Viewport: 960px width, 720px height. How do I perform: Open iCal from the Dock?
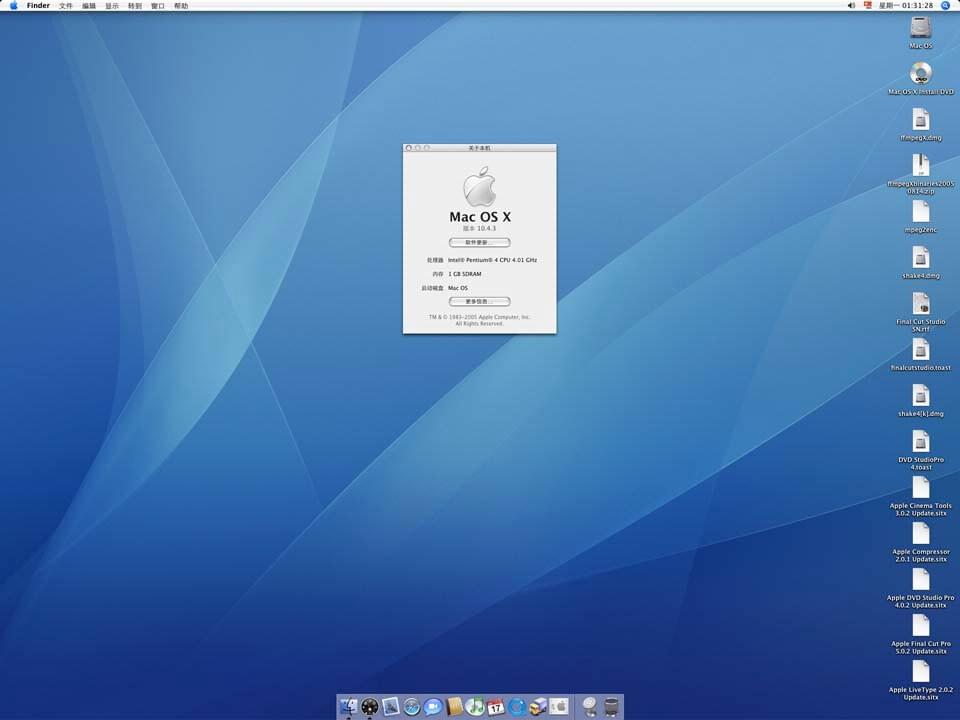click(x=496, y=707)
